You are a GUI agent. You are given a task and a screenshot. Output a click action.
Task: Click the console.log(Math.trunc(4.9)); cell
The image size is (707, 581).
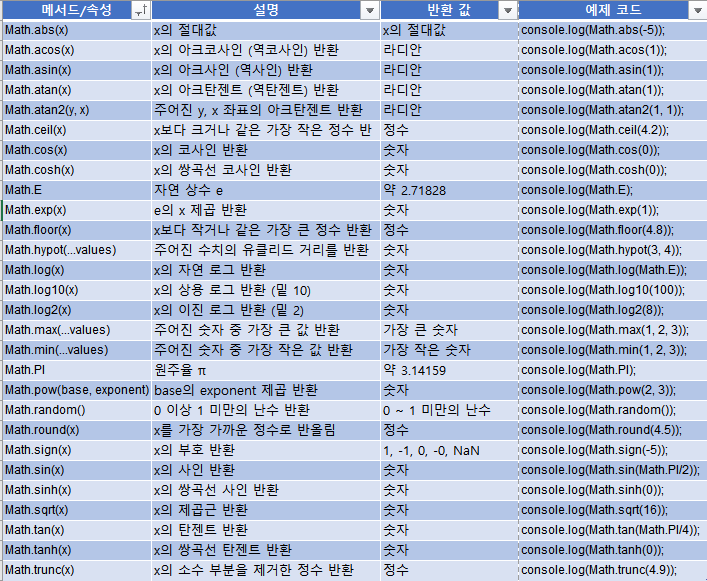[613, 570]
